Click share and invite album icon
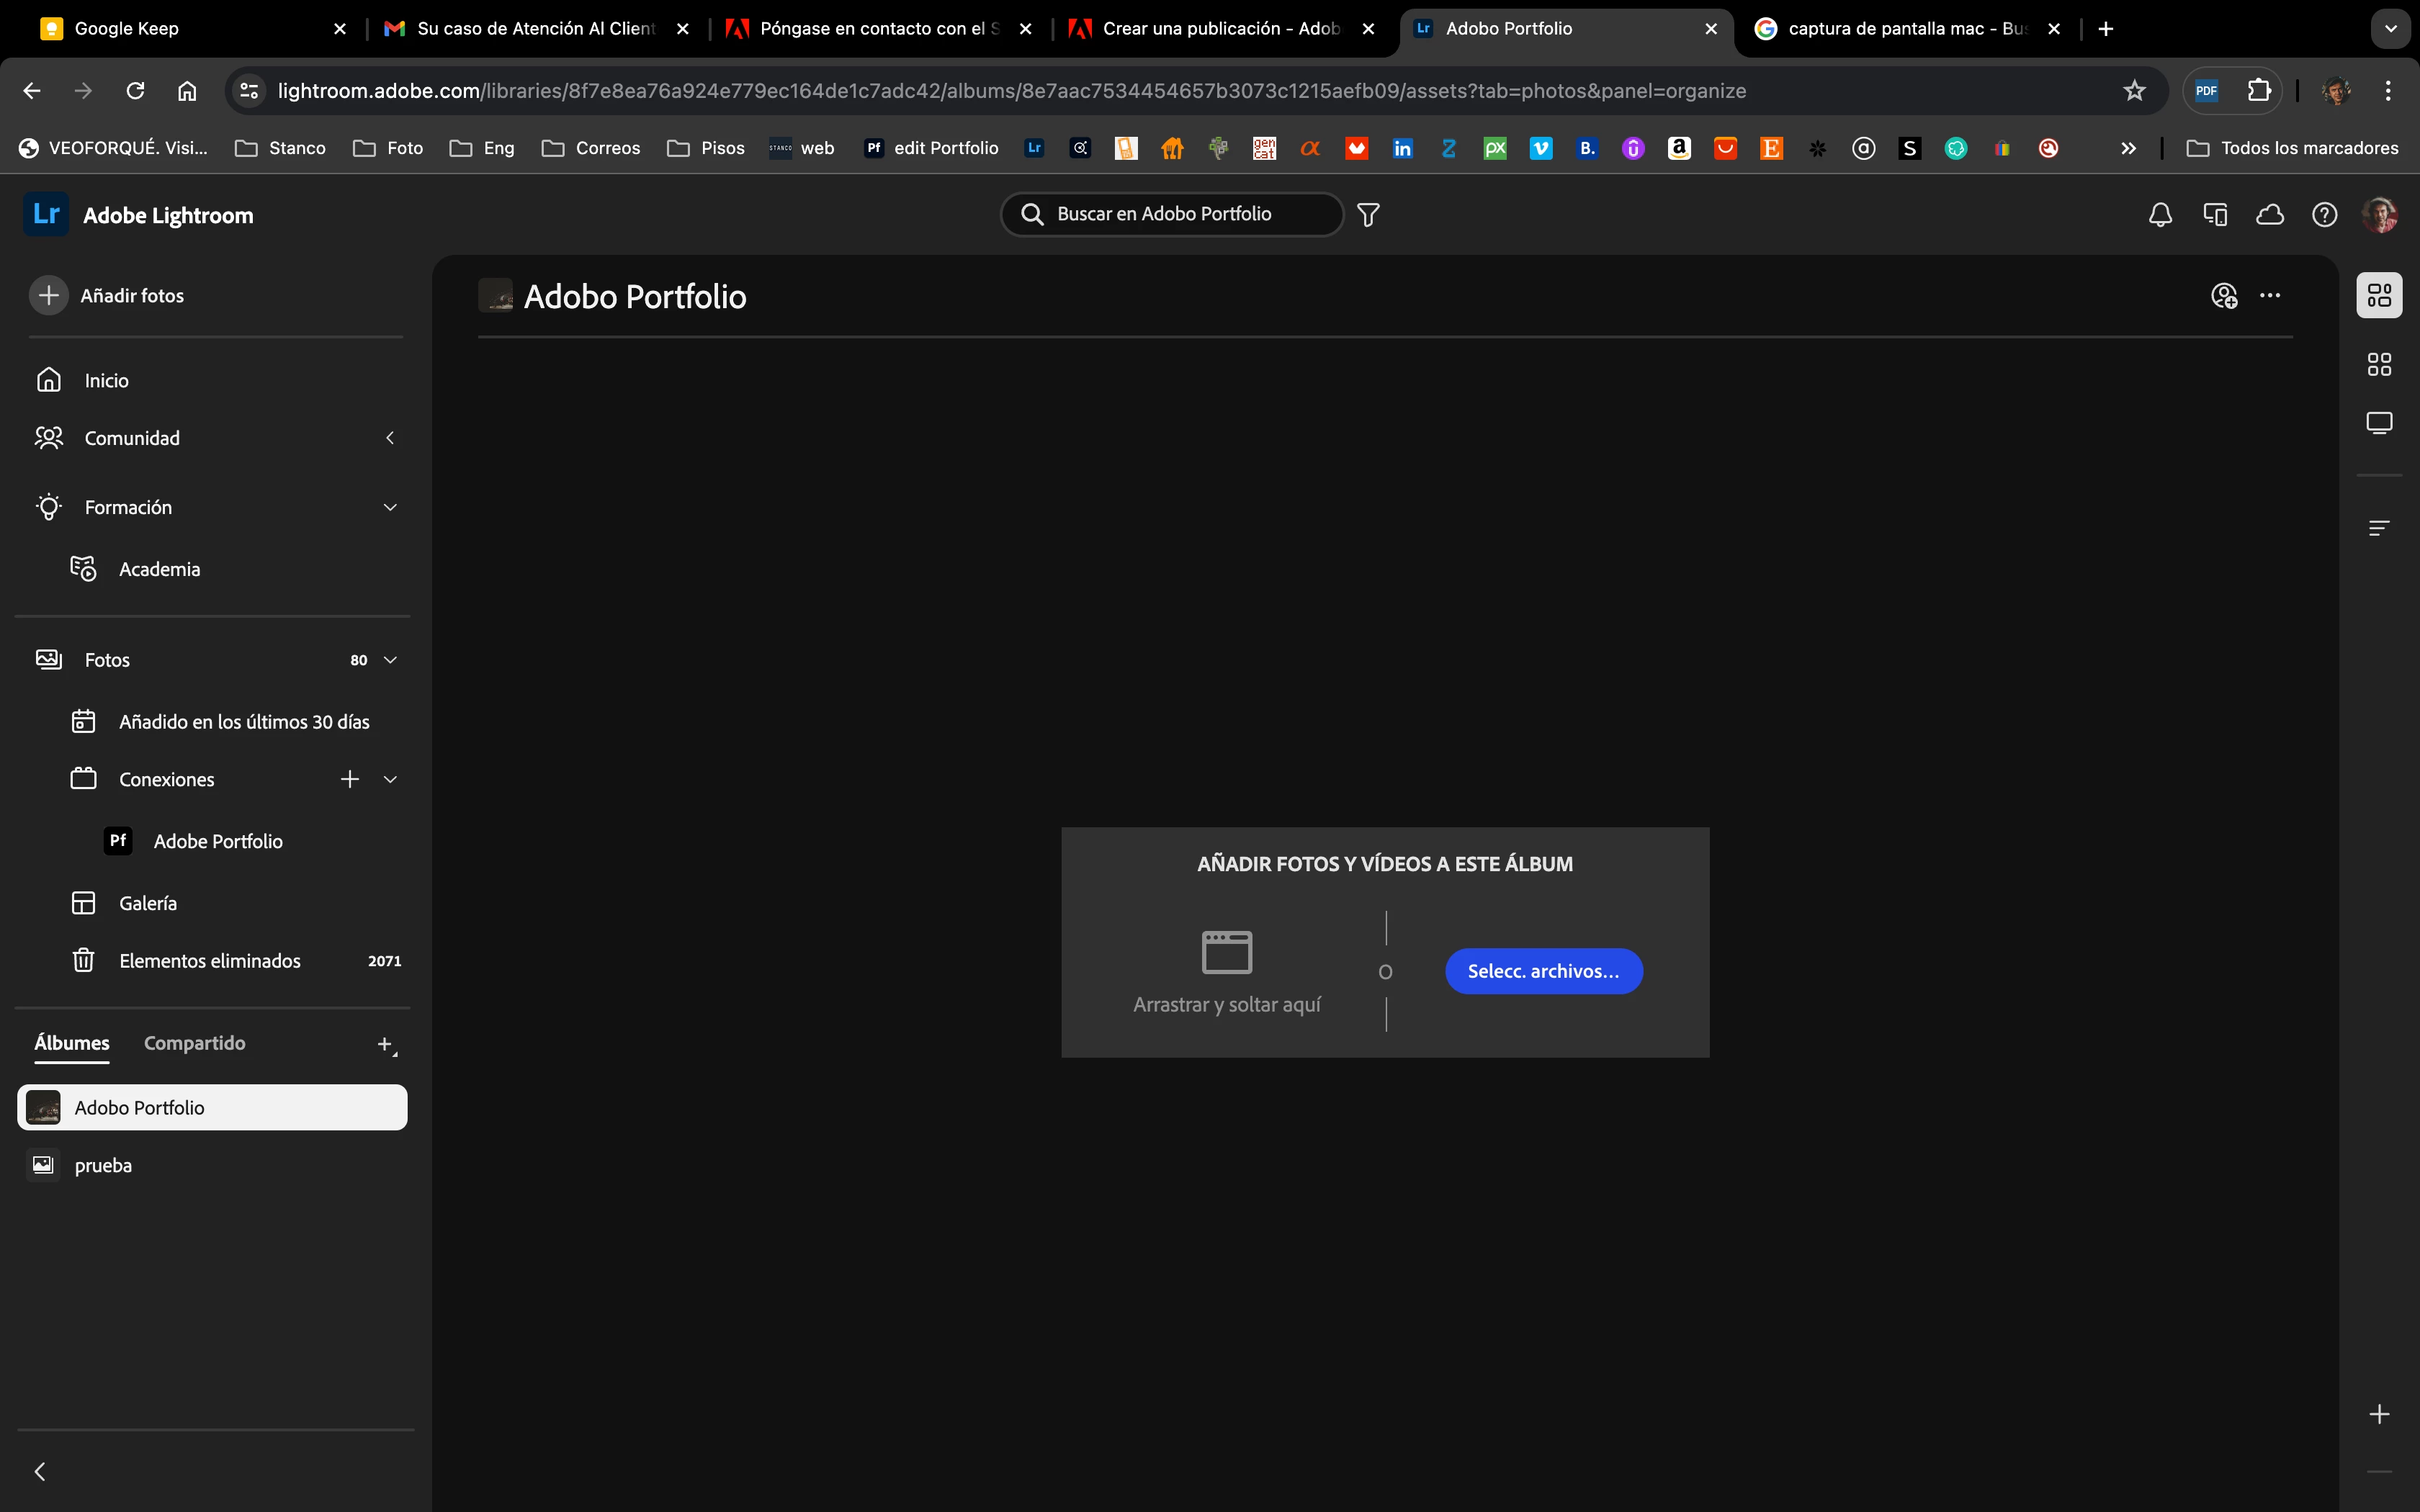Viewport: 2420px width, 1512px height. point(2223,296)
